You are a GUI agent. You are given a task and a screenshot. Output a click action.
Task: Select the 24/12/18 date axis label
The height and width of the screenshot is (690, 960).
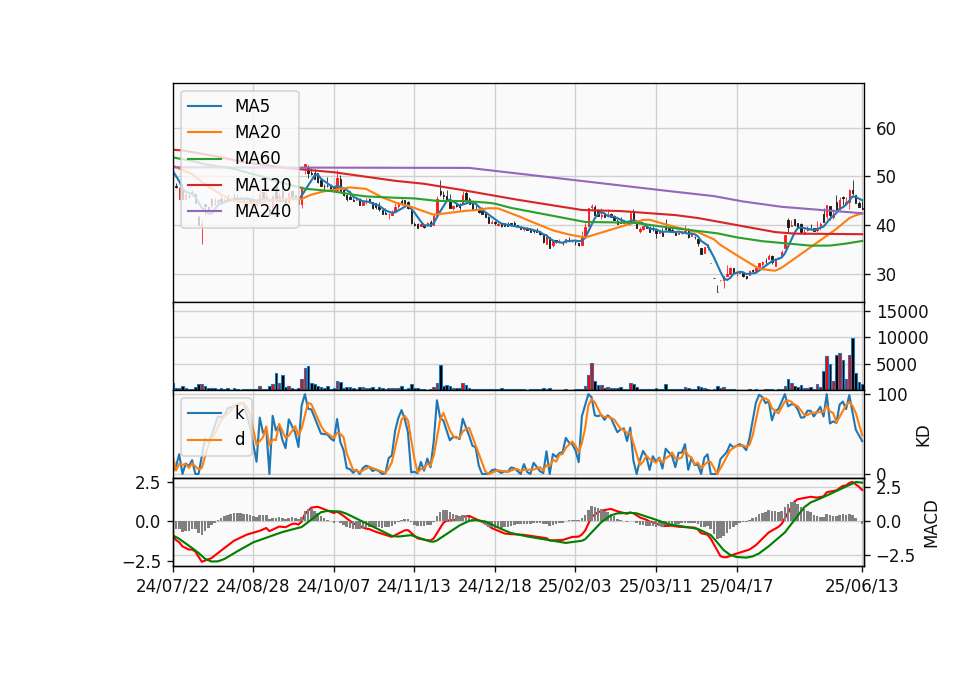pos(495,586)
